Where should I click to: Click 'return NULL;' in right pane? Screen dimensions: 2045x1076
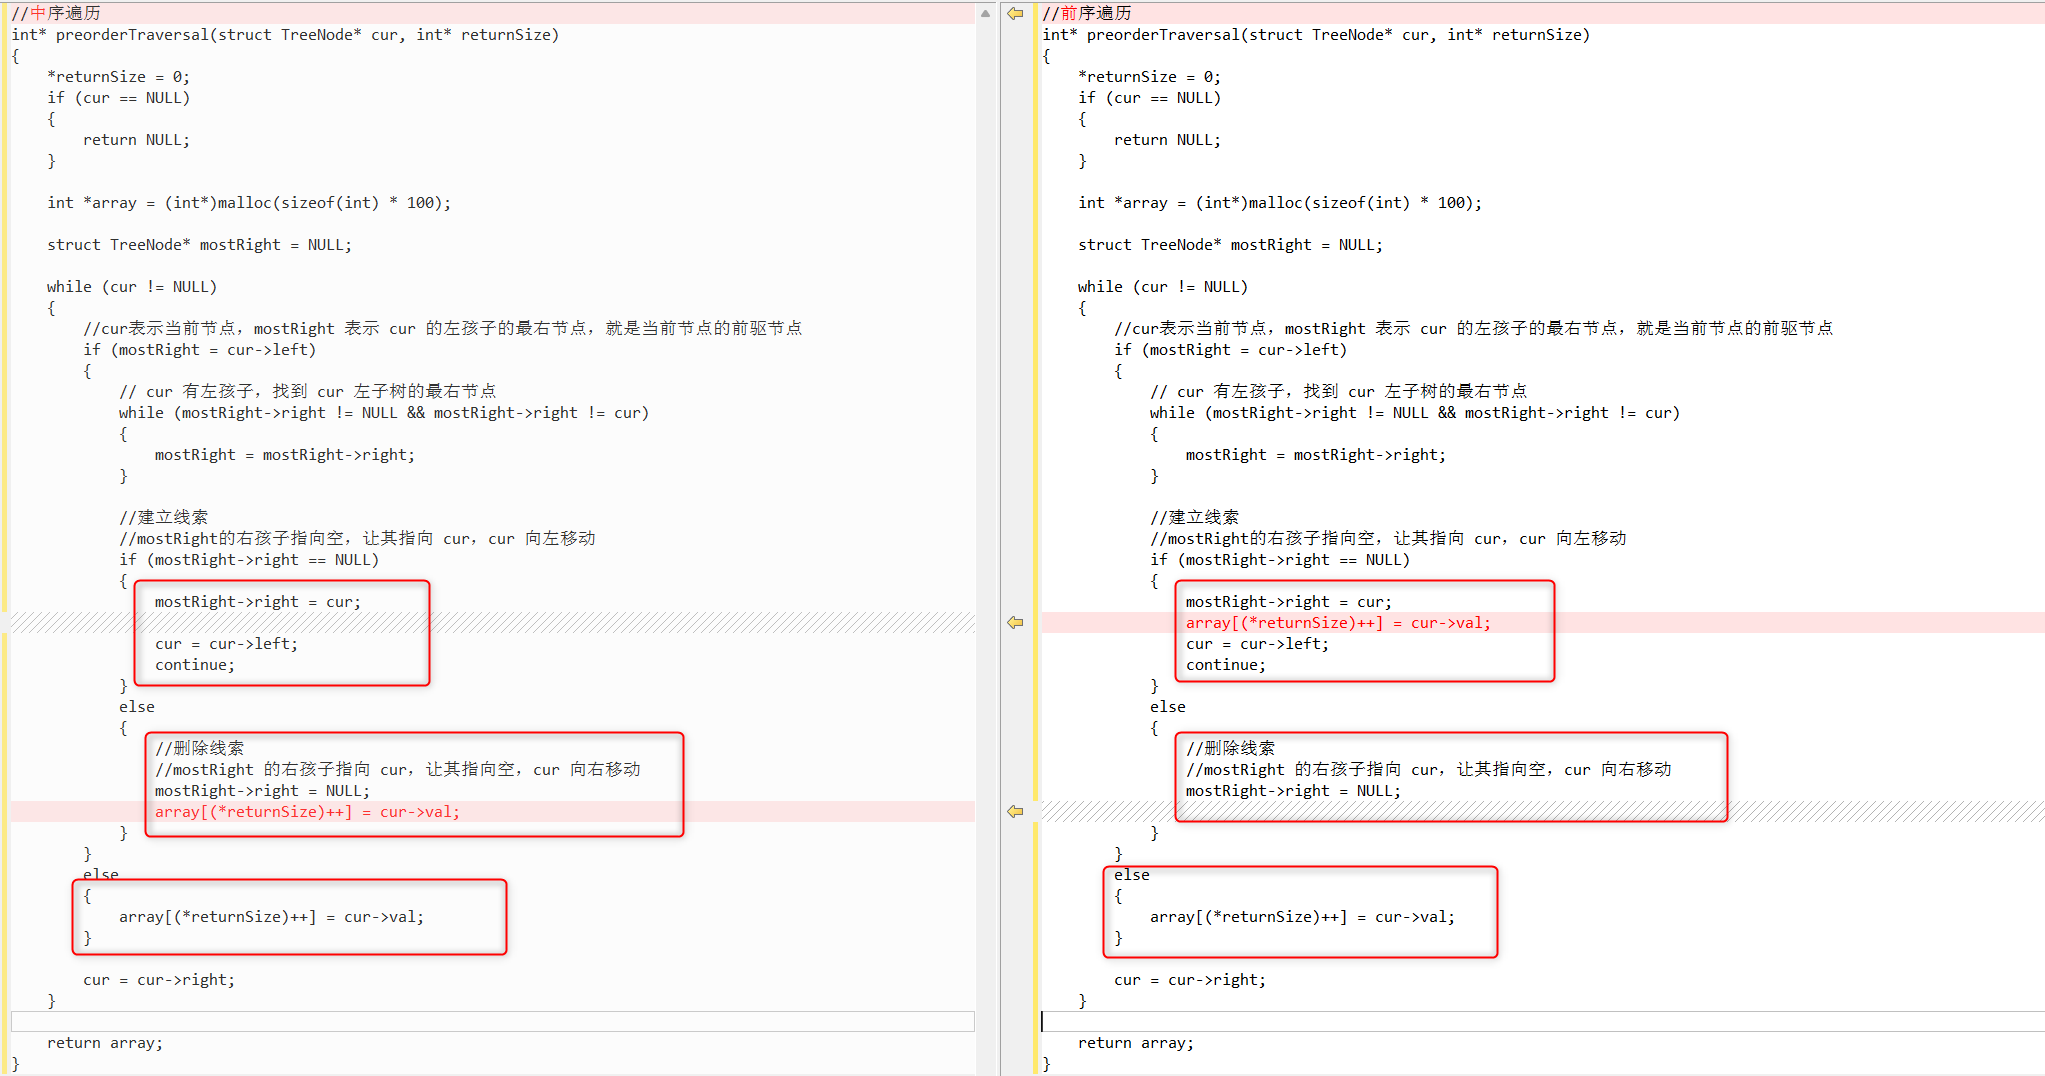pos(1167,140)
